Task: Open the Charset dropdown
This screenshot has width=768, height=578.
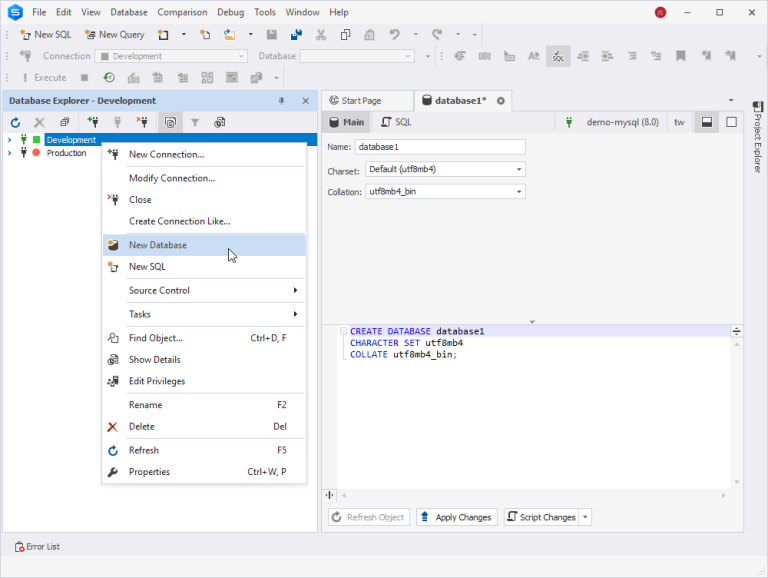Action: (x=519, y=169)
